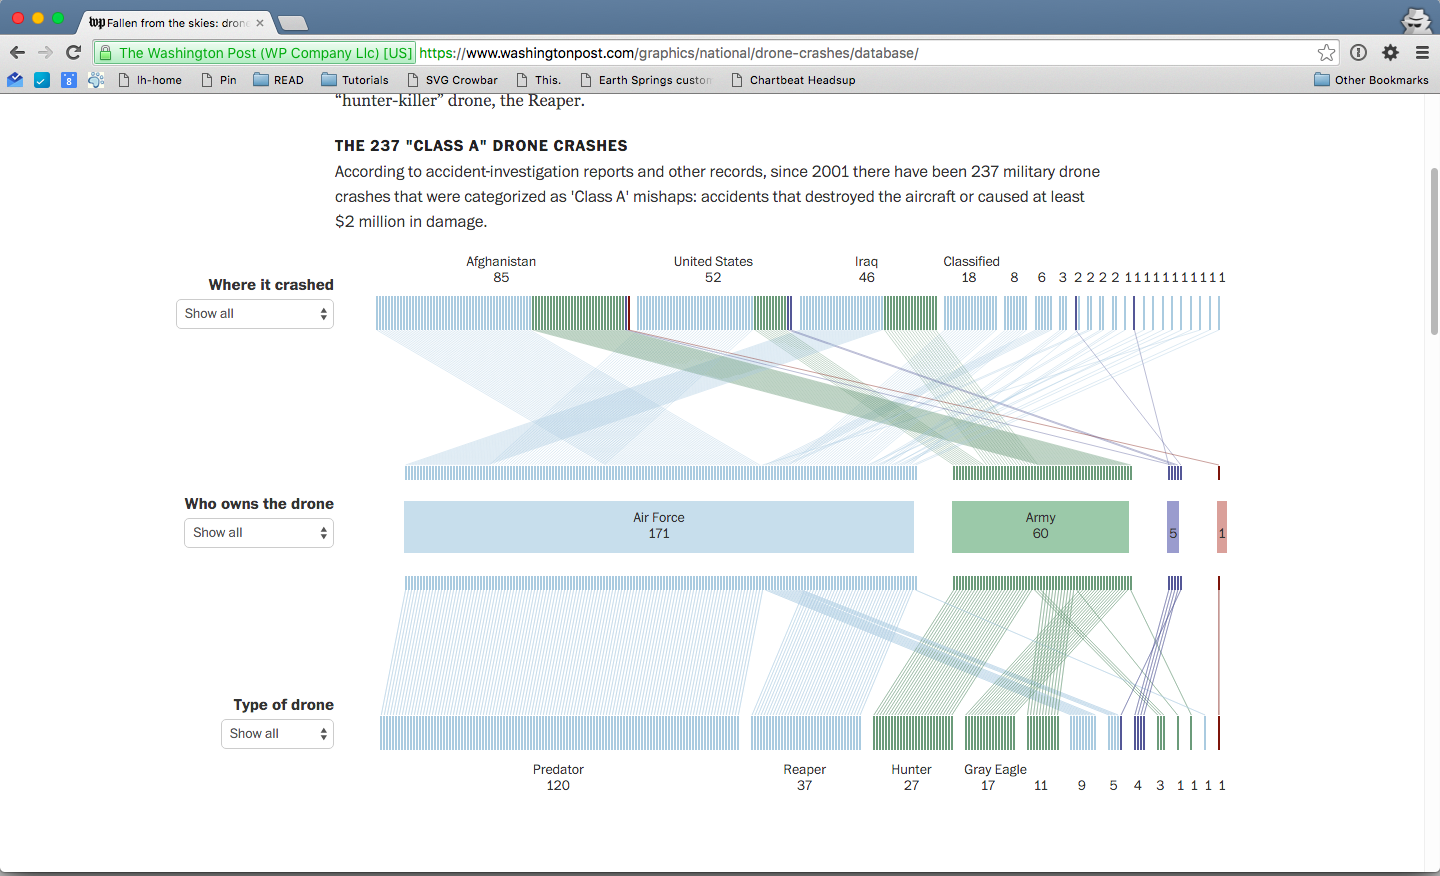Screen dimensions: 1440x876
Task: Click the Predator drone bars group
Action: [559, 733]
